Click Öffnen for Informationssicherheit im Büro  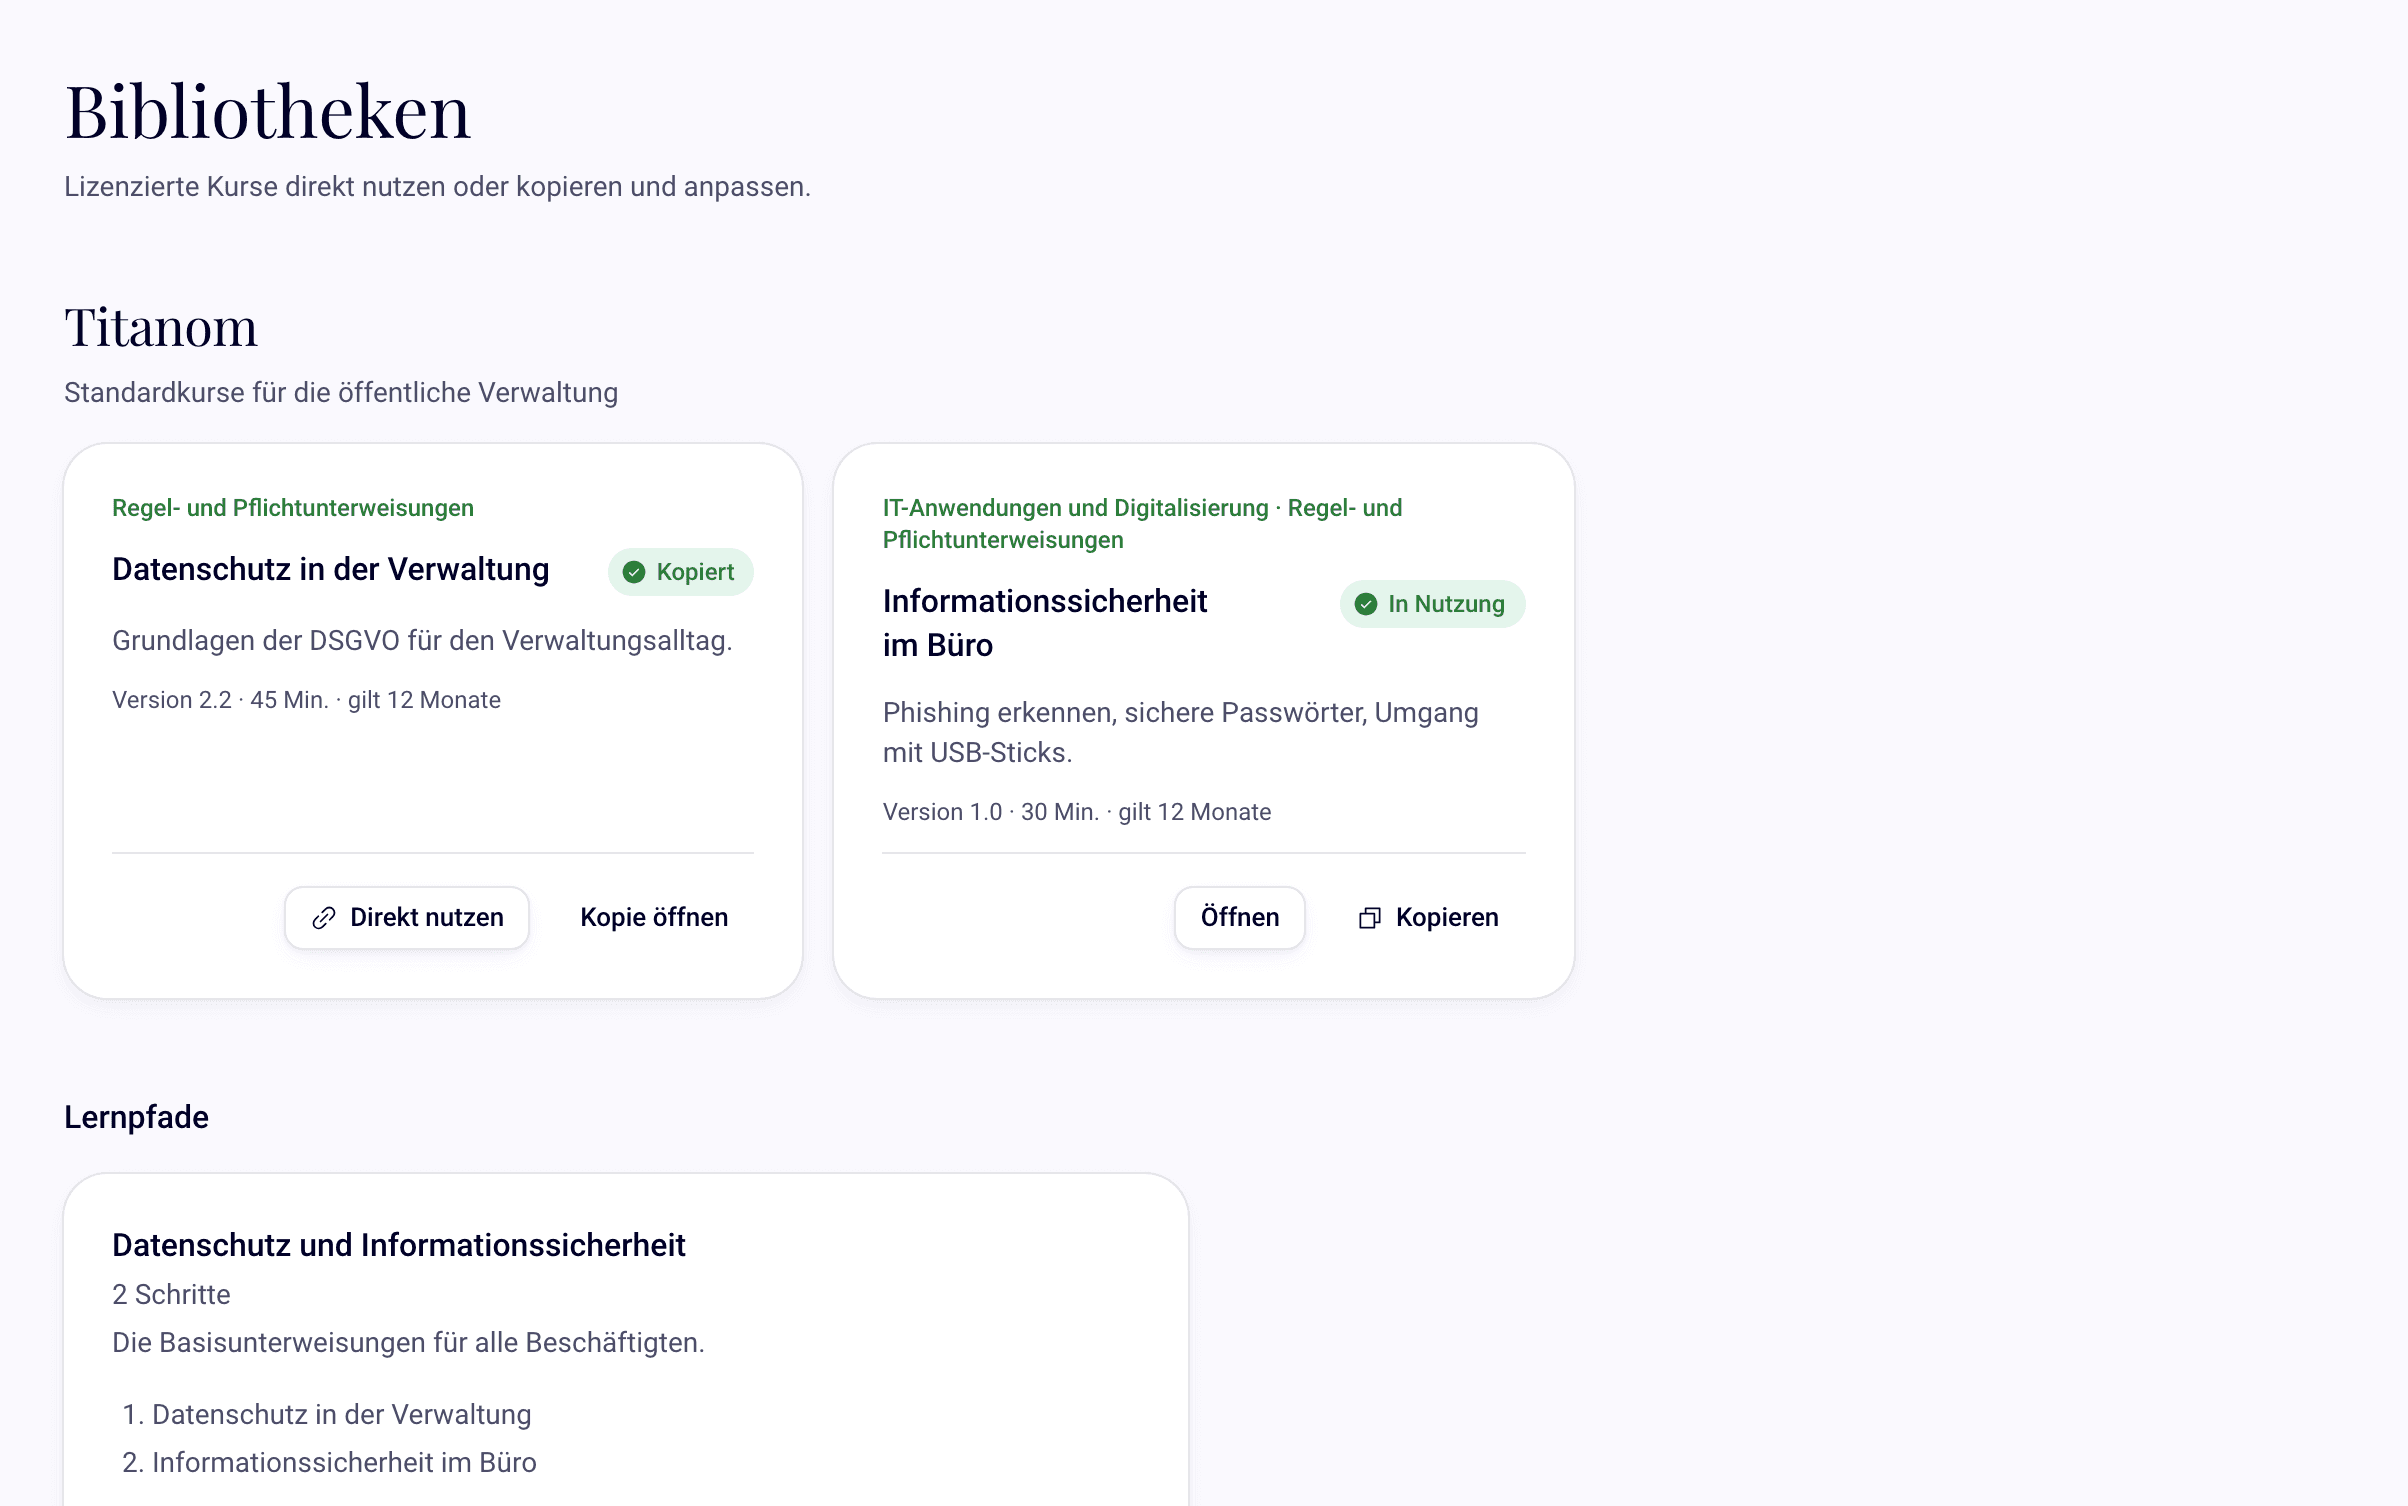(1240, 918)
